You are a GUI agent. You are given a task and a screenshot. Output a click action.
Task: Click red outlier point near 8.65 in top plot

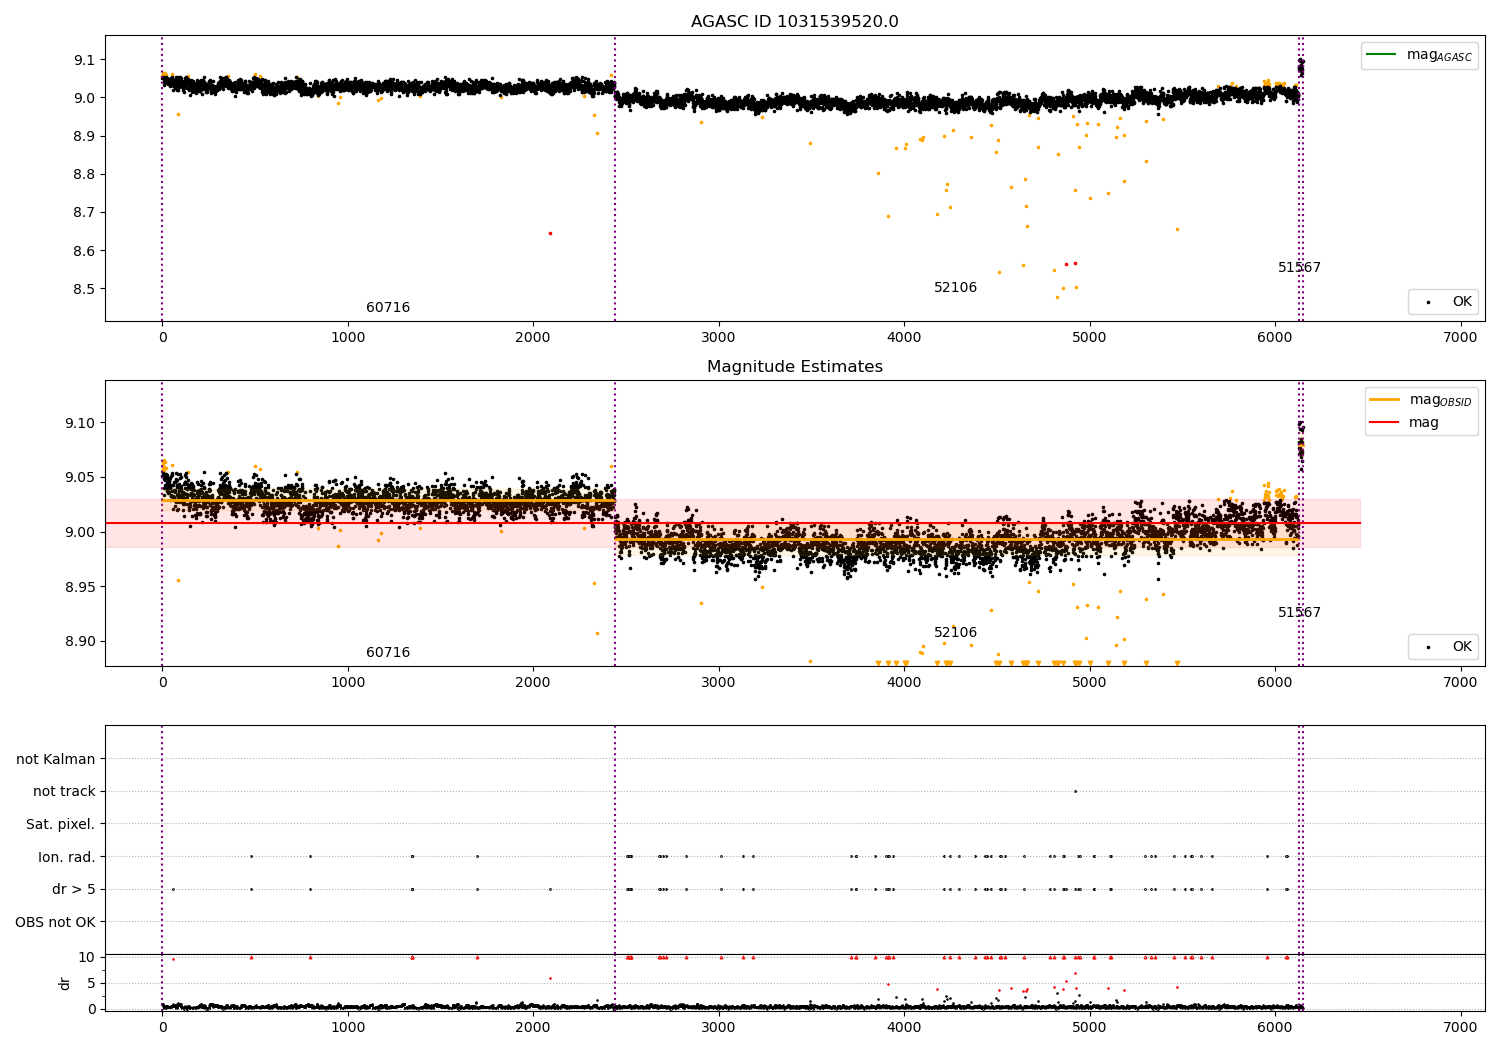coord(550,233)
